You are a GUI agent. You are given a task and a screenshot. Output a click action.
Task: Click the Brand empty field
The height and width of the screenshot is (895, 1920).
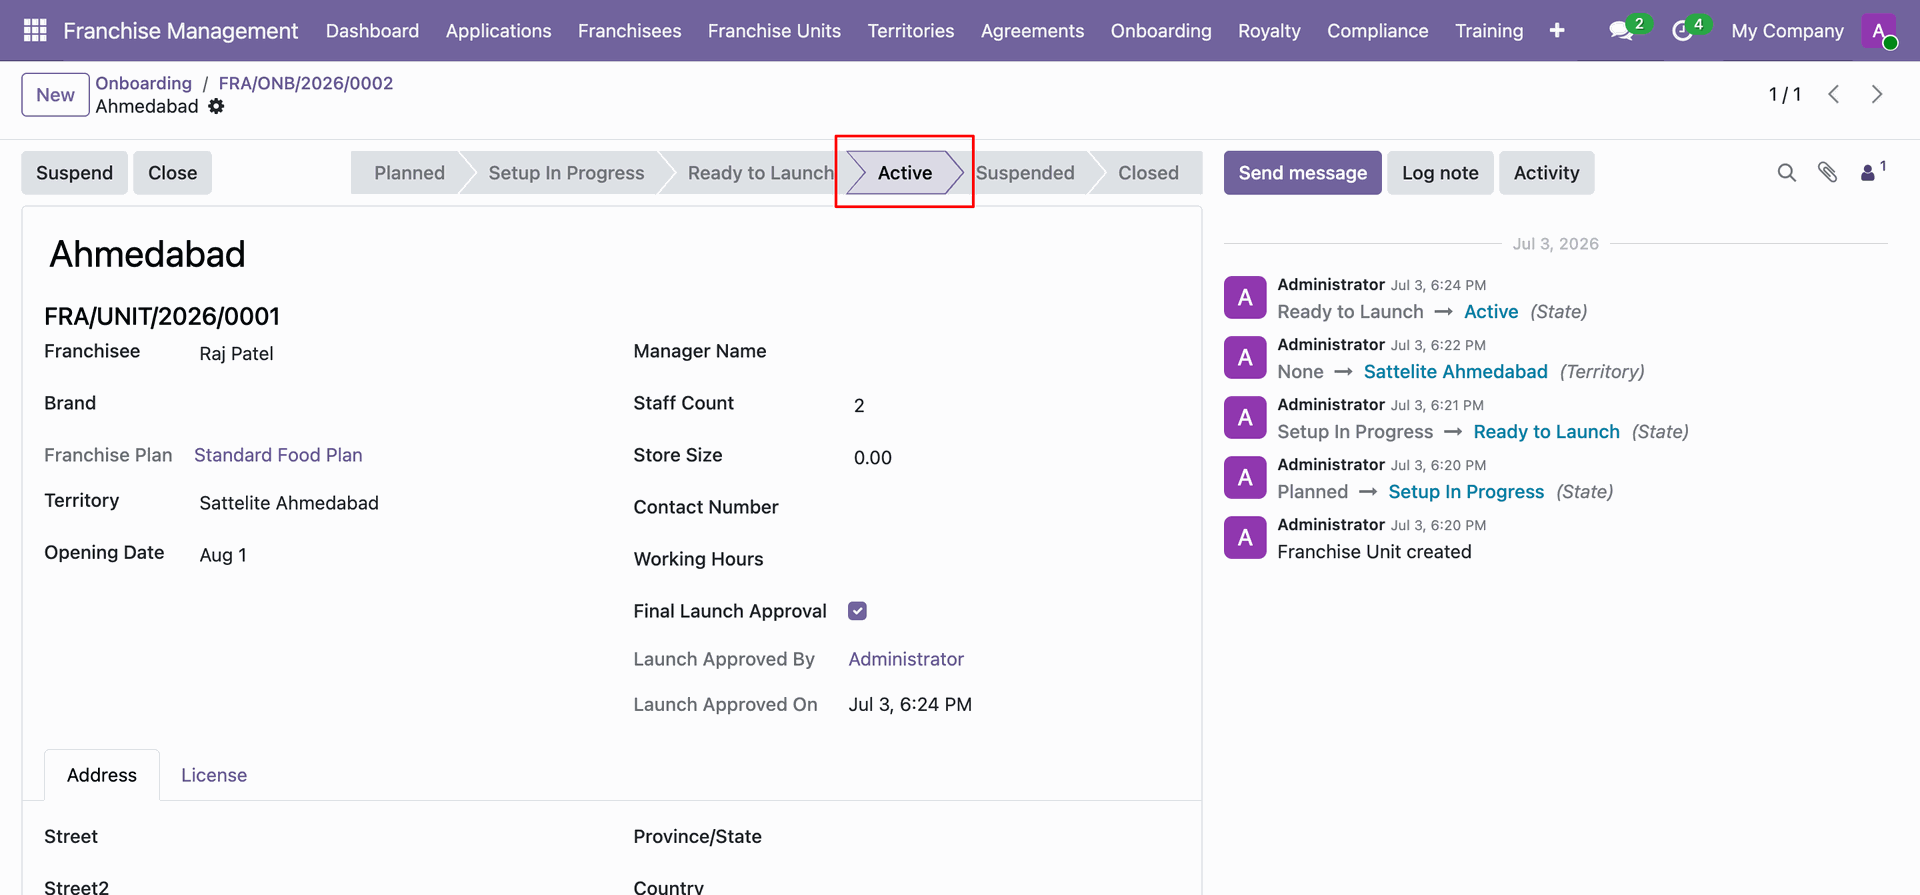point(390,405)
